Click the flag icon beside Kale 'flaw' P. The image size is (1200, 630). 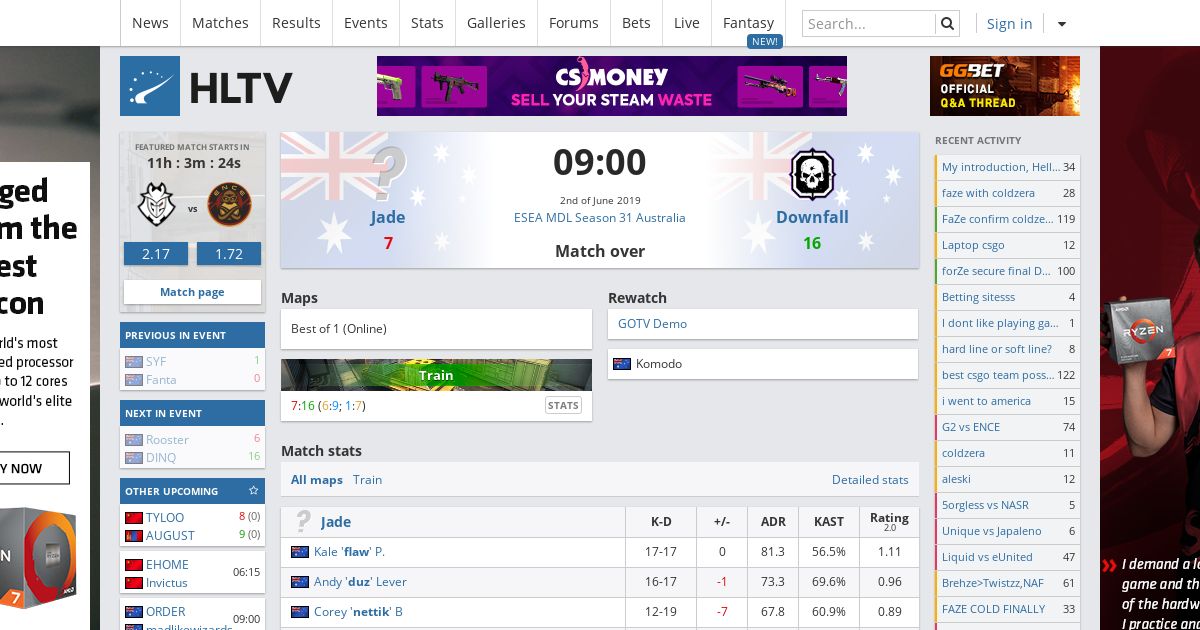(299, 552)
